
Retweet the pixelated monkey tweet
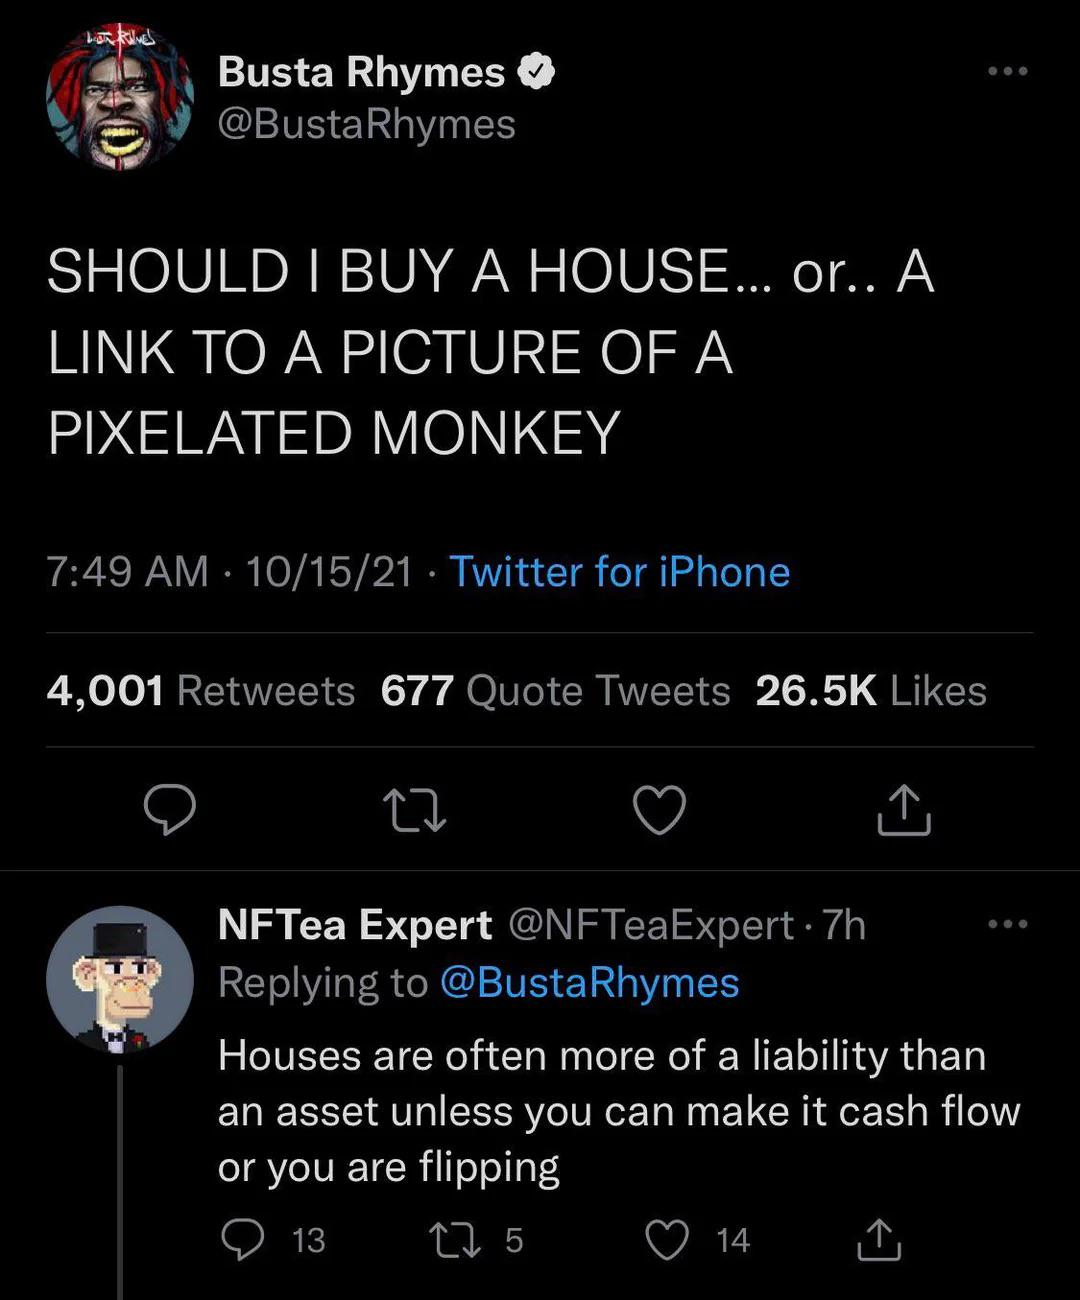click(x=416, y=810)
